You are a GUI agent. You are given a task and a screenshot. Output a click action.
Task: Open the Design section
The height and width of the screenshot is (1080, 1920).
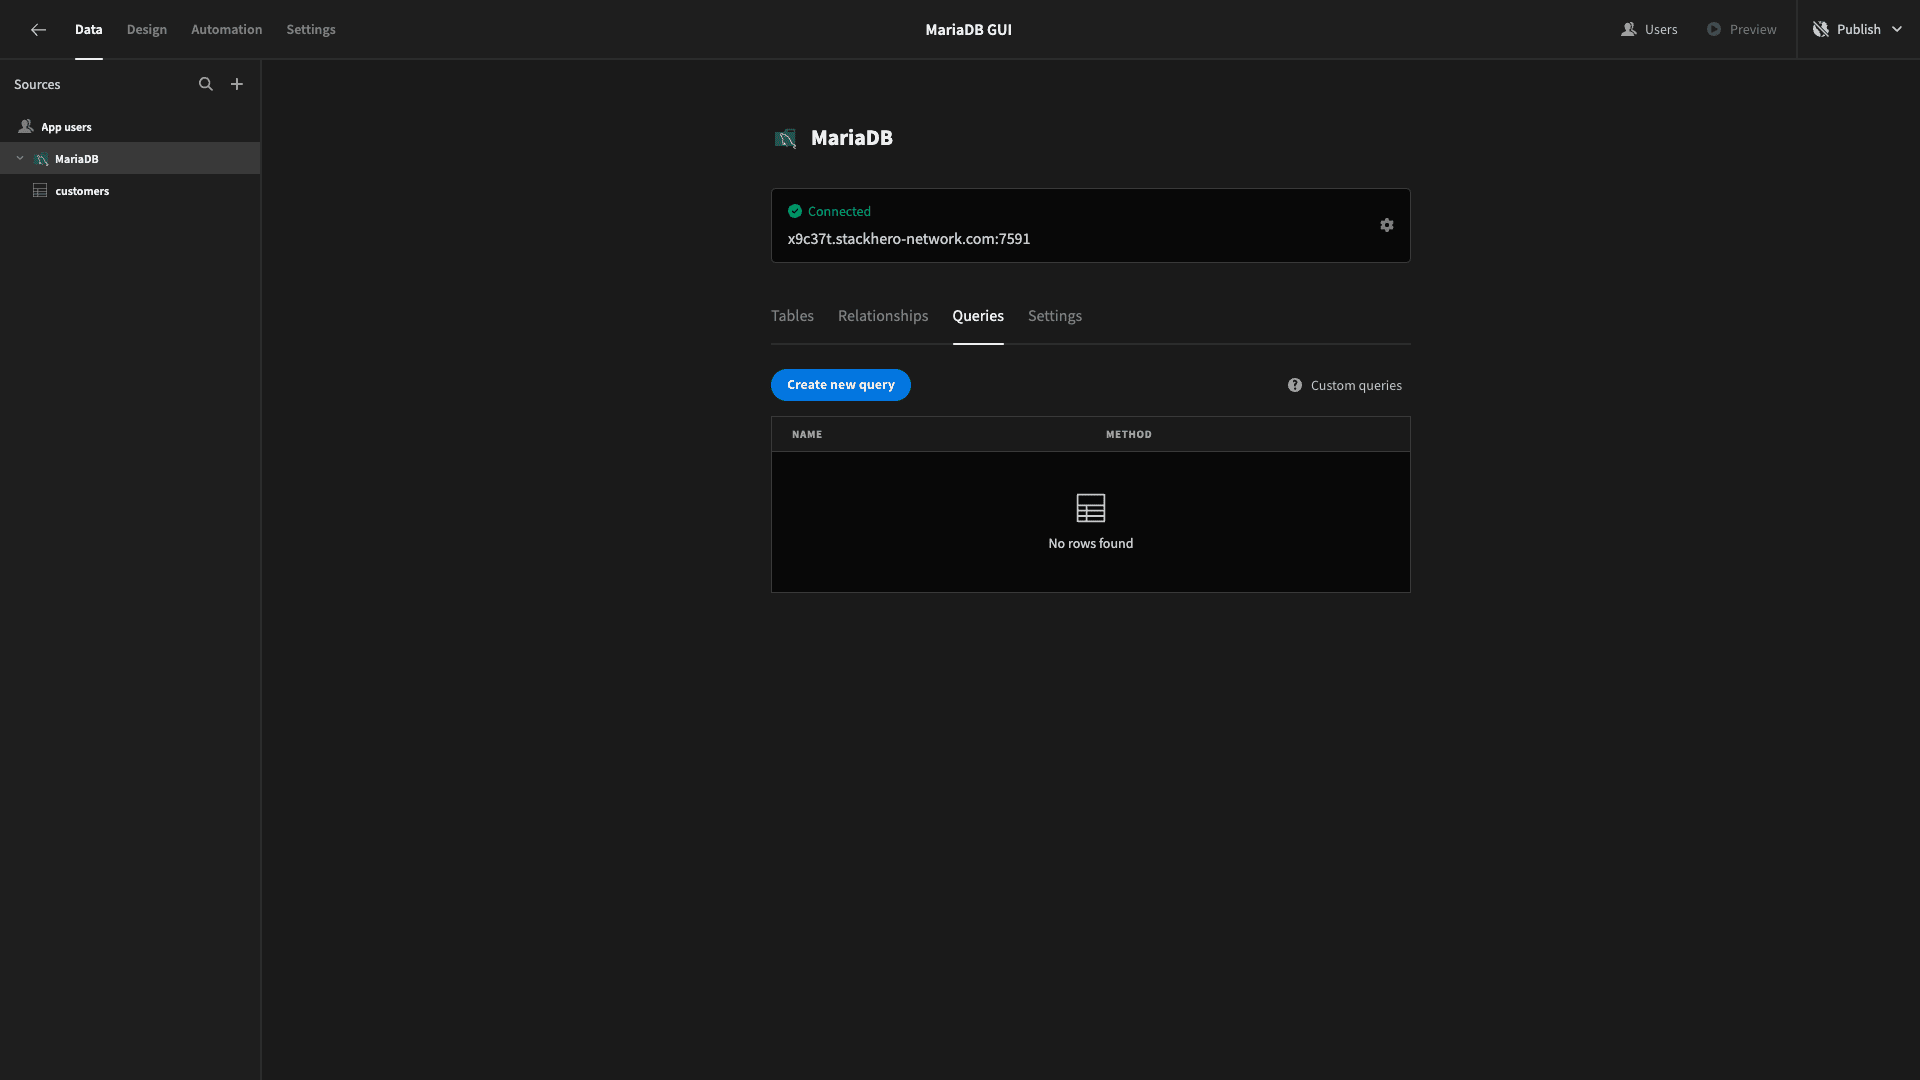(x=147, y=30)
